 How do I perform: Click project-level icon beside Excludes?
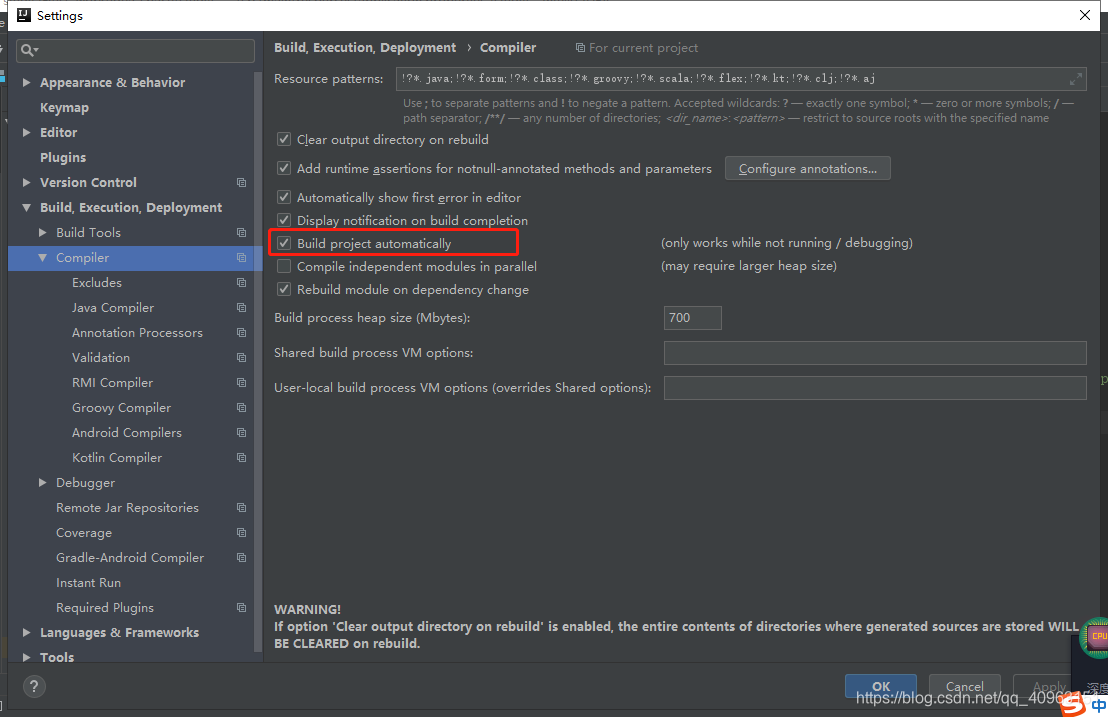click(x=242, y=283)
